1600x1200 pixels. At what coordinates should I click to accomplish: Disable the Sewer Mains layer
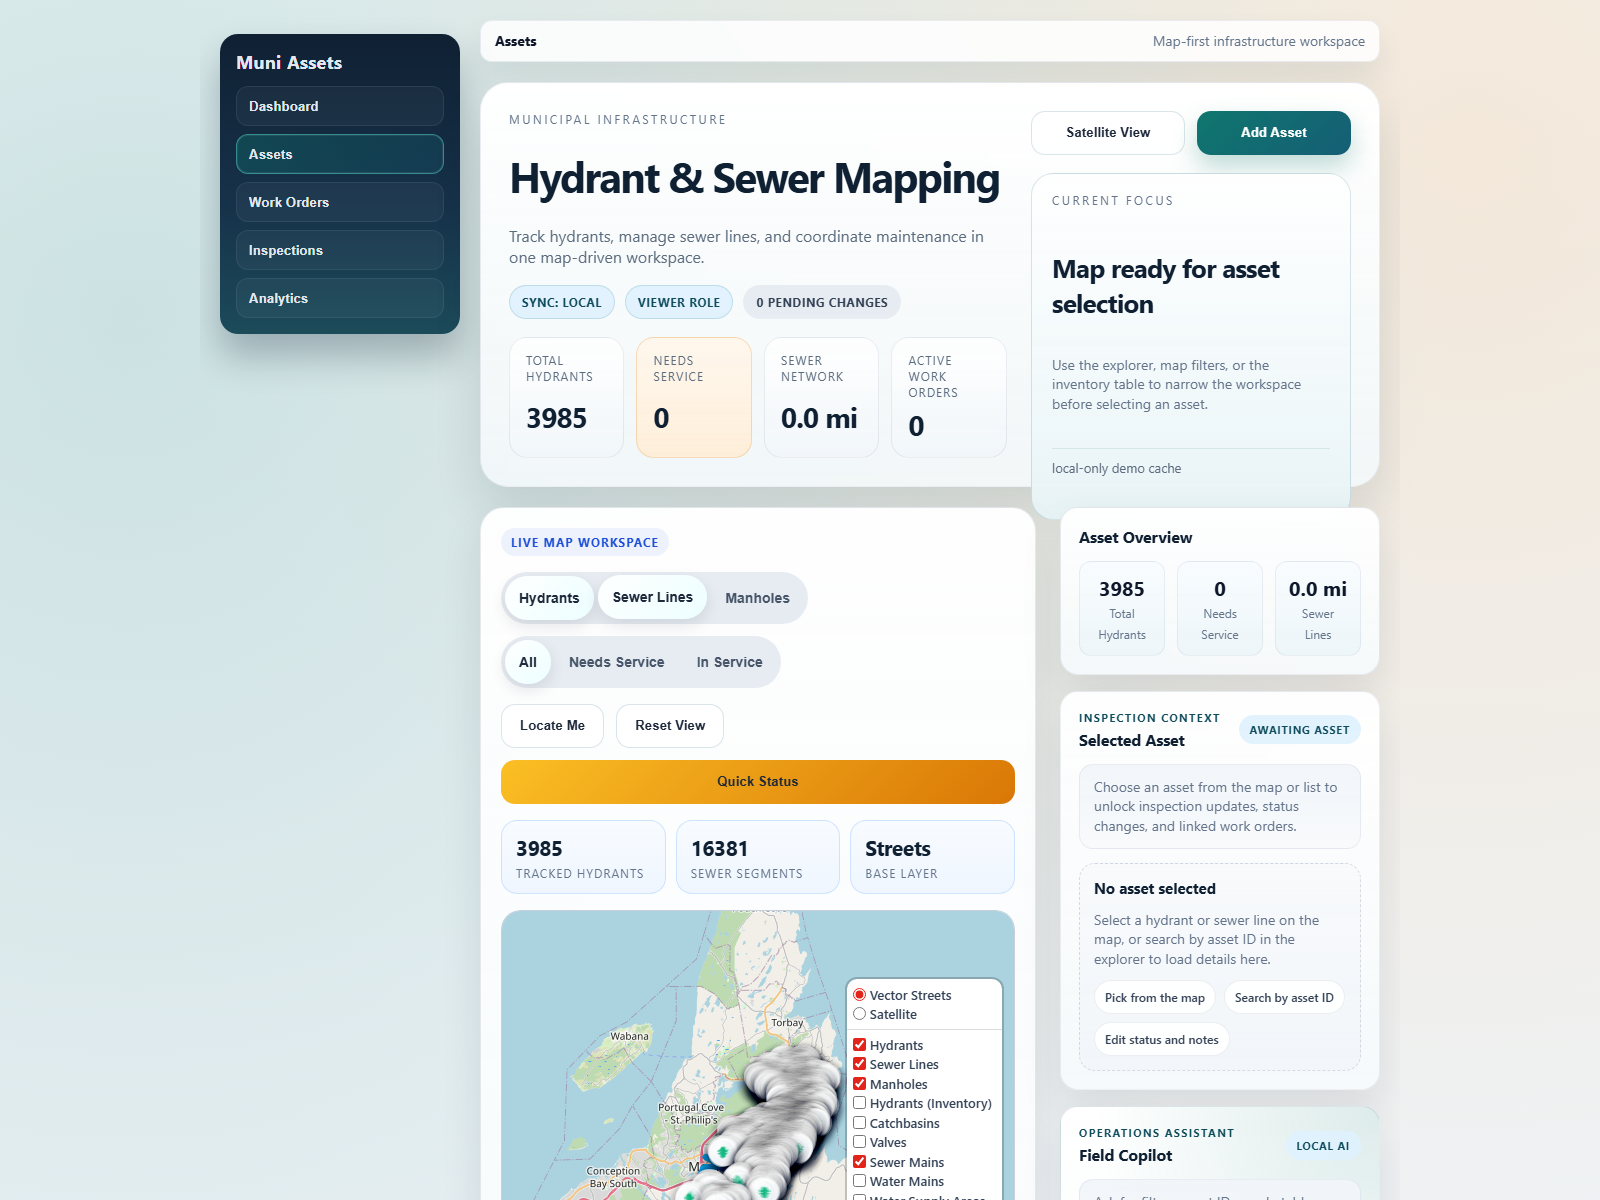859,1161
